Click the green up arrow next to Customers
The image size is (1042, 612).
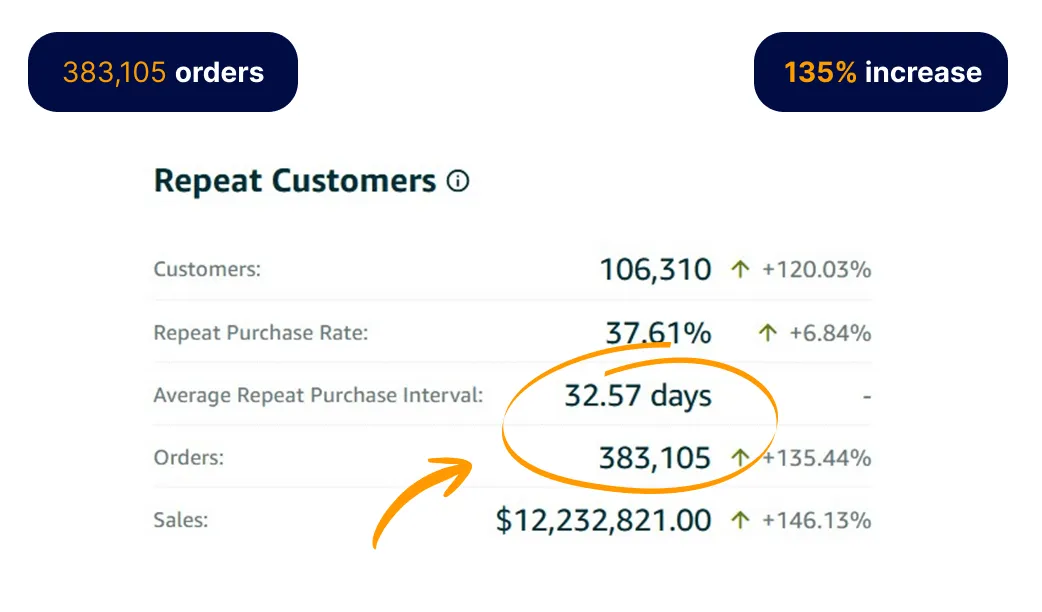740,269
